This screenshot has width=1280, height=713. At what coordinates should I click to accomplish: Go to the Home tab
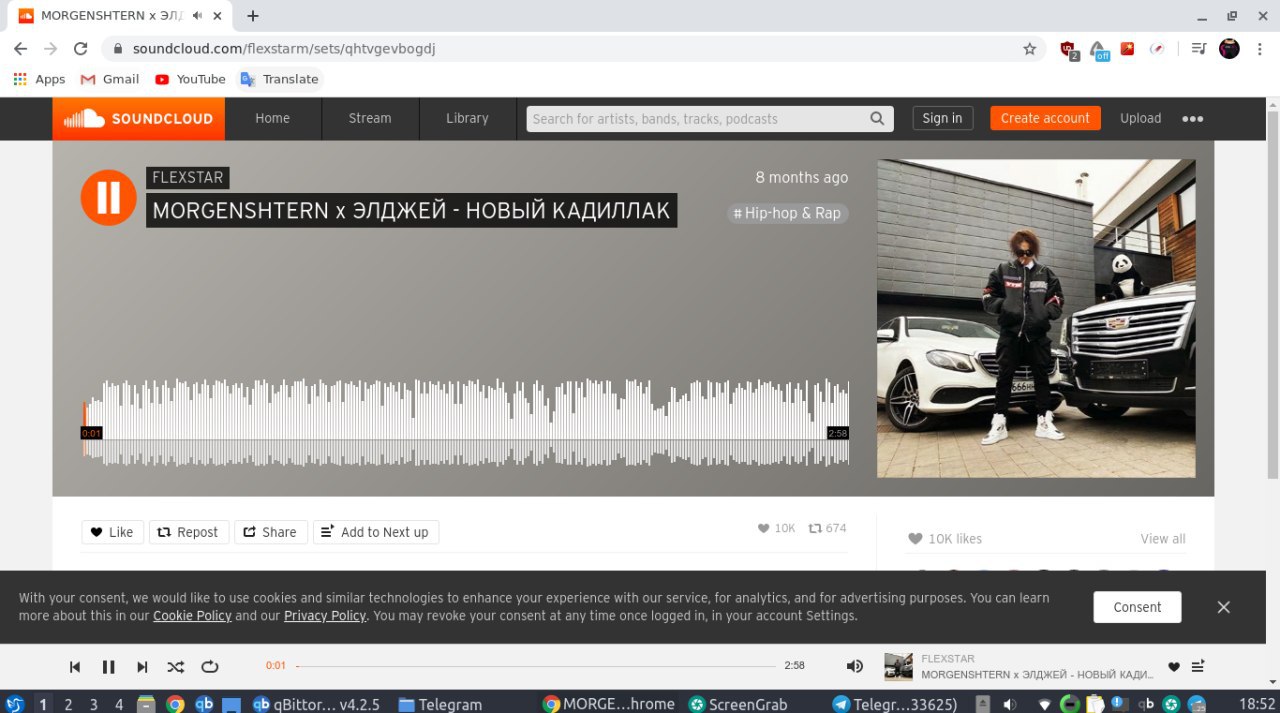click(x=272, y=118)
